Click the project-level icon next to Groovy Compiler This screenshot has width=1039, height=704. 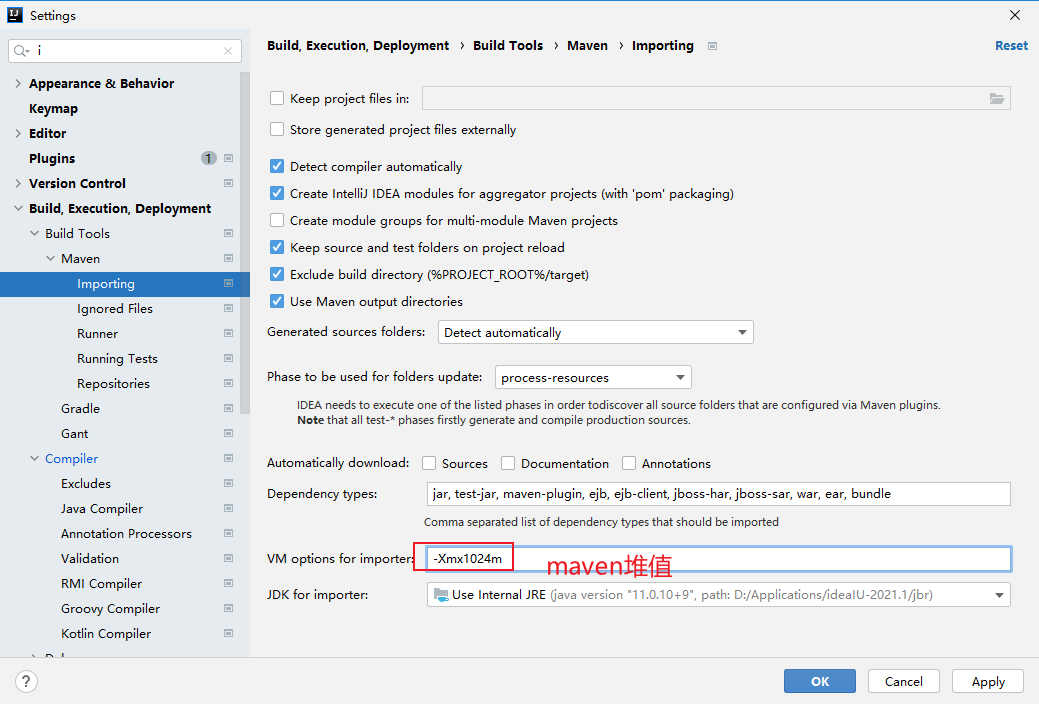pos(229,609)
